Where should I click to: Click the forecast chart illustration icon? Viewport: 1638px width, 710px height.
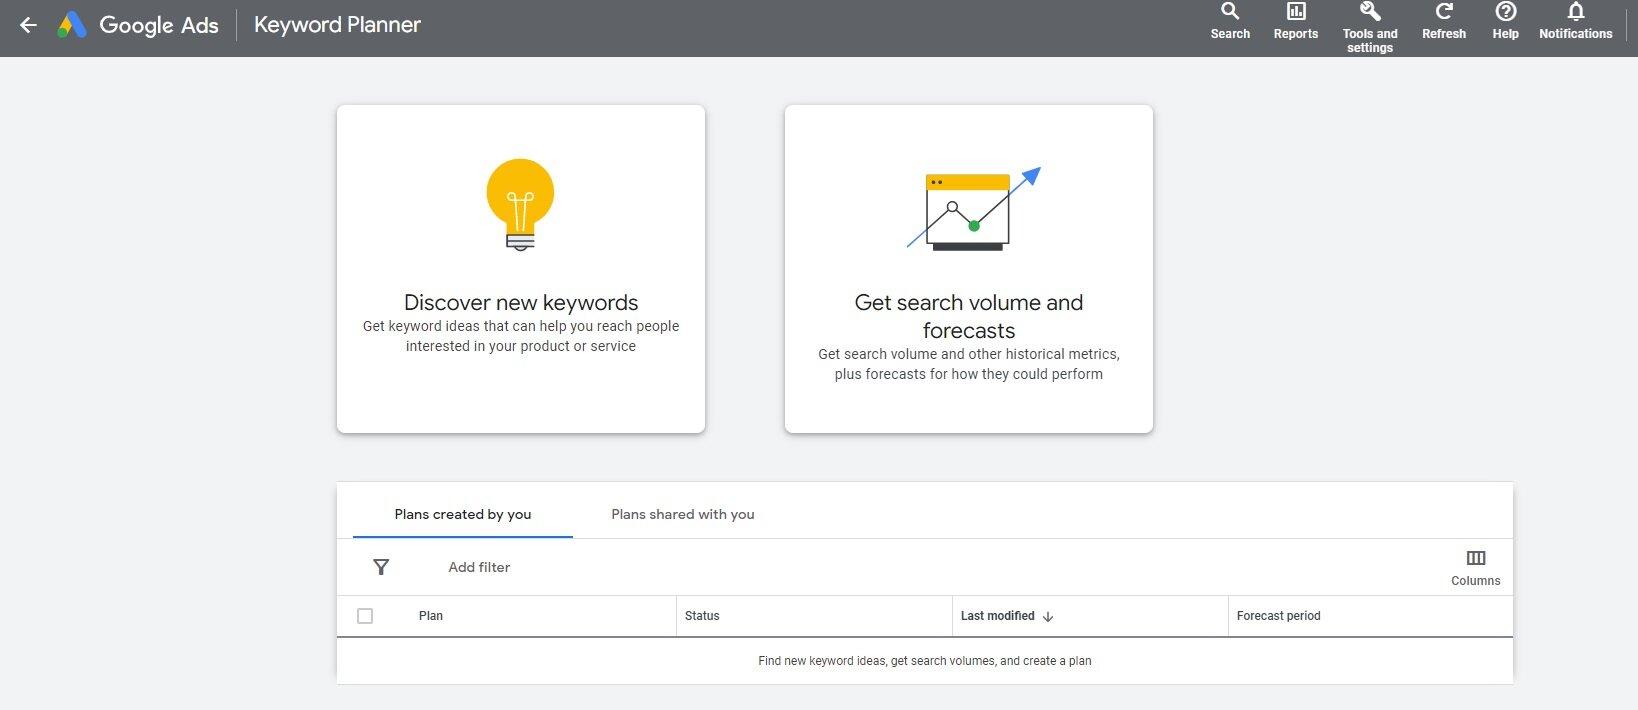973,209
